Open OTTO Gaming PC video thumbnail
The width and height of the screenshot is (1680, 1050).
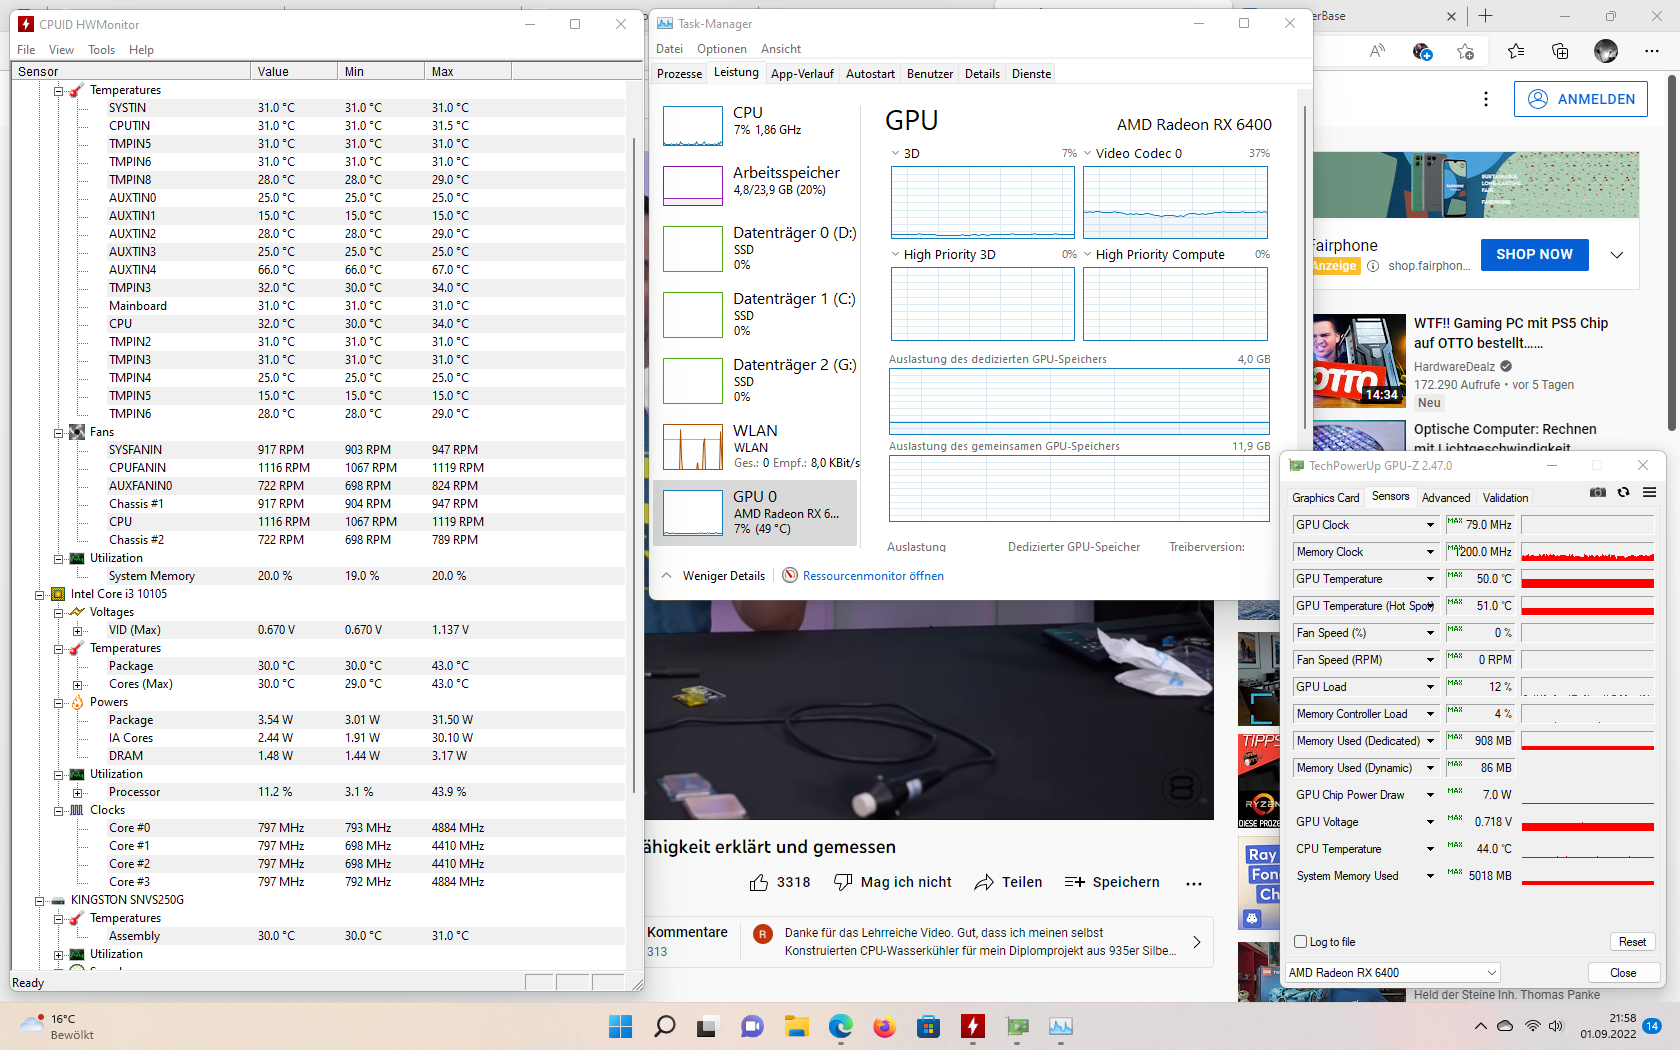[x=1359, y=361]
